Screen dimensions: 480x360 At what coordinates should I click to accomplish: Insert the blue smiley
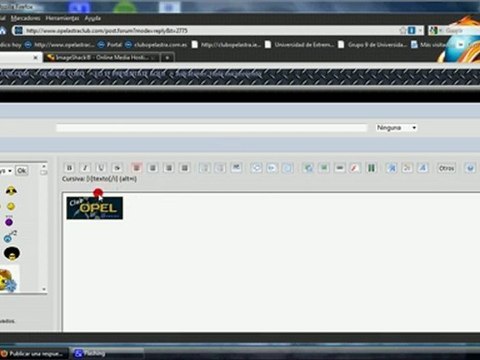coord(9,237)
